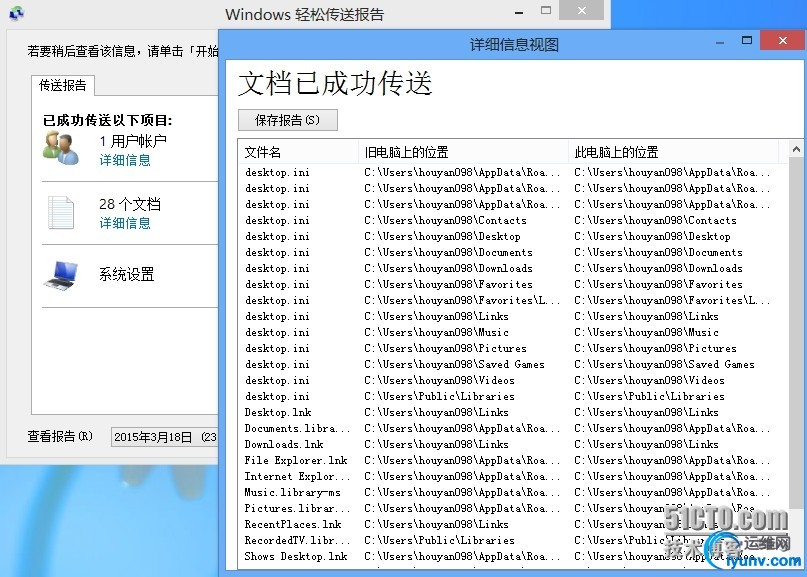This screenshot has height=577, width=807.
Task: Click the documents page icon
Action: tap(61, 213)
